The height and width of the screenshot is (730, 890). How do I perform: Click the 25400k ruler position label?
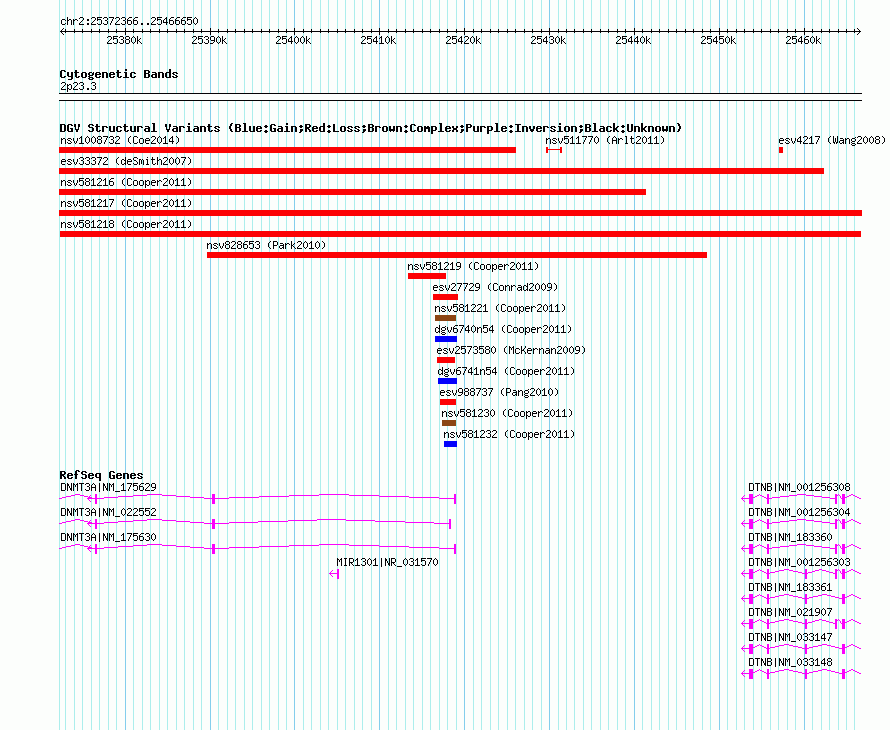(293, 40)
